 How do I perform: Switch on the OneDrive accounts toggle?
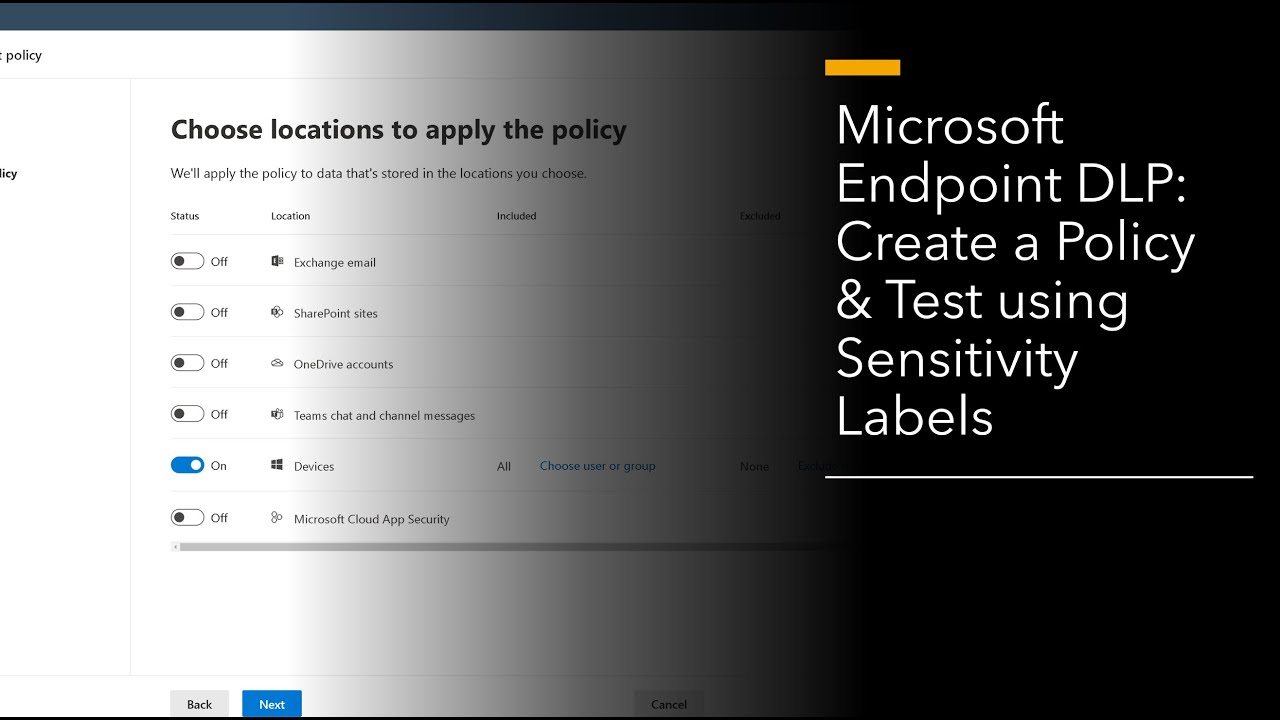point(187,363)
